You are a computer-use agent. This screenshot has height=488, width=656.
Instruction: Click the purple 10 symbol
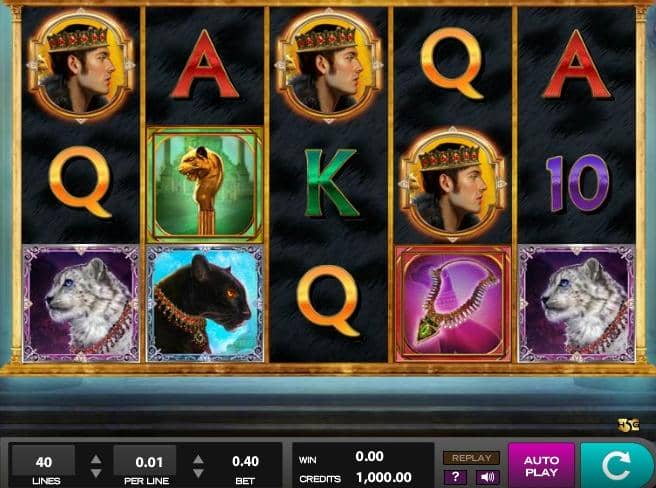577,183
